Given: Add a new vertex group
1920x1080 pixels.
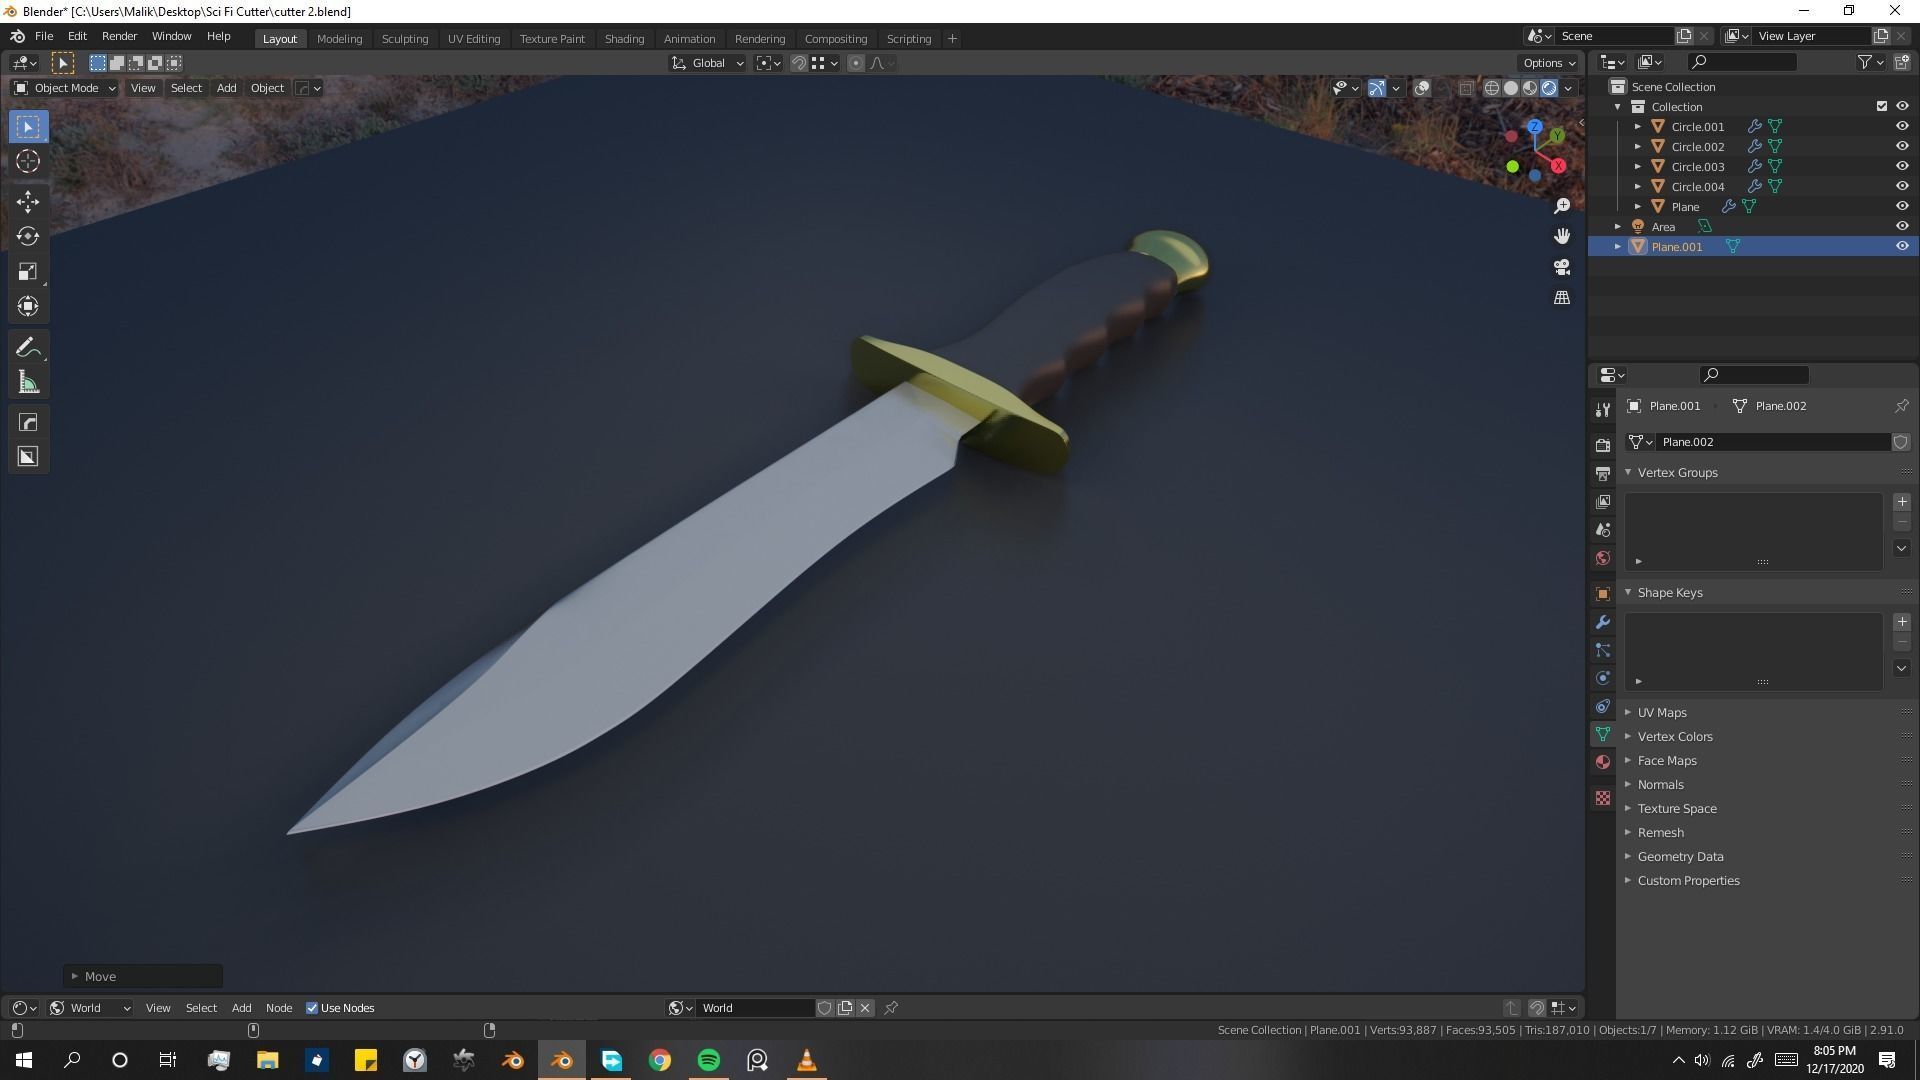Looking at the screenshot, I should click(1902, 502).
